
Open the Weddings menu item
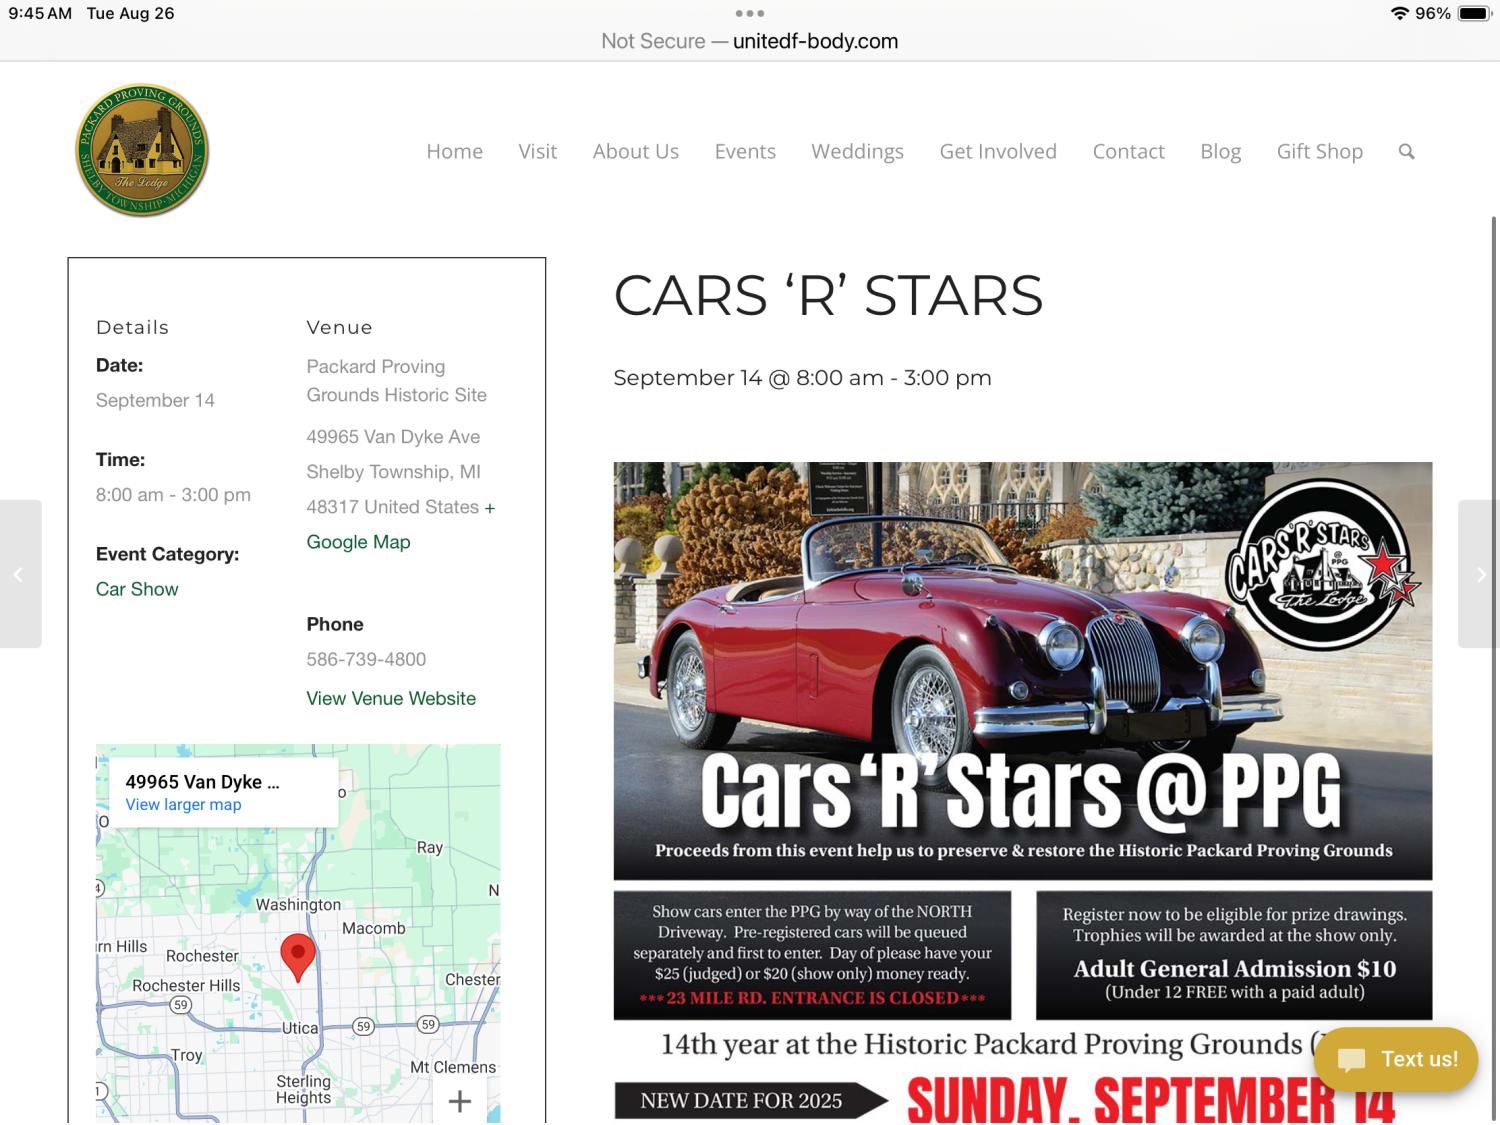(857, 151)
